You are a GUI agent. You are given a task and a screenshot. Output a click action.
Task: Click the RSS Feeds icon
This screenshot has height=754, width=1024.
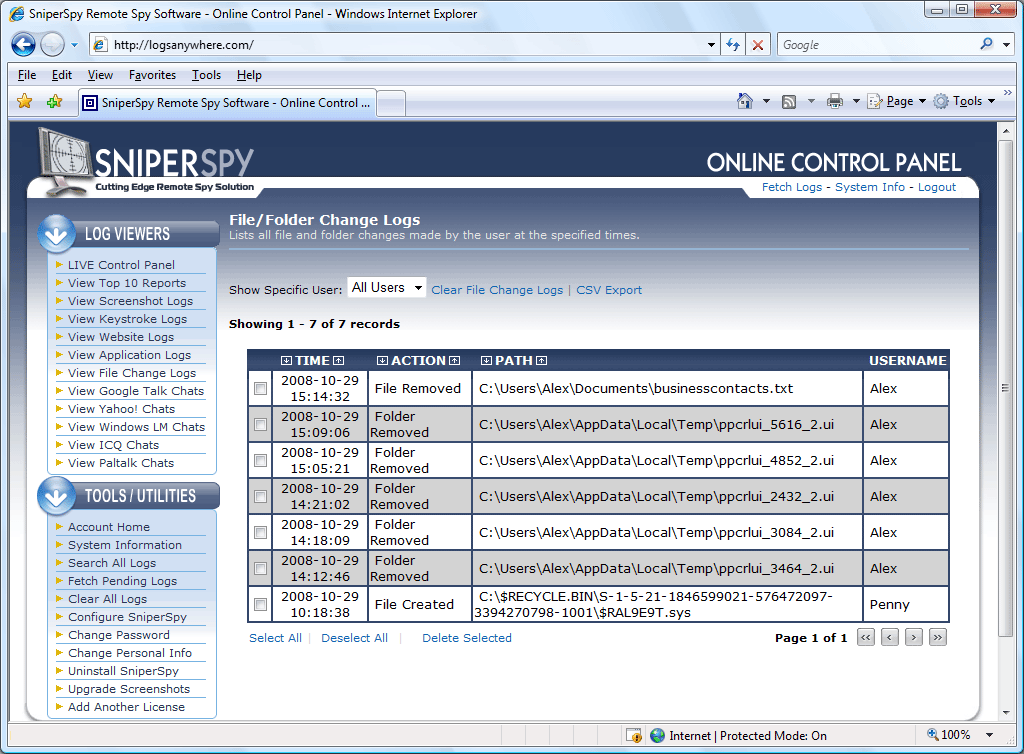pos(789,102)
